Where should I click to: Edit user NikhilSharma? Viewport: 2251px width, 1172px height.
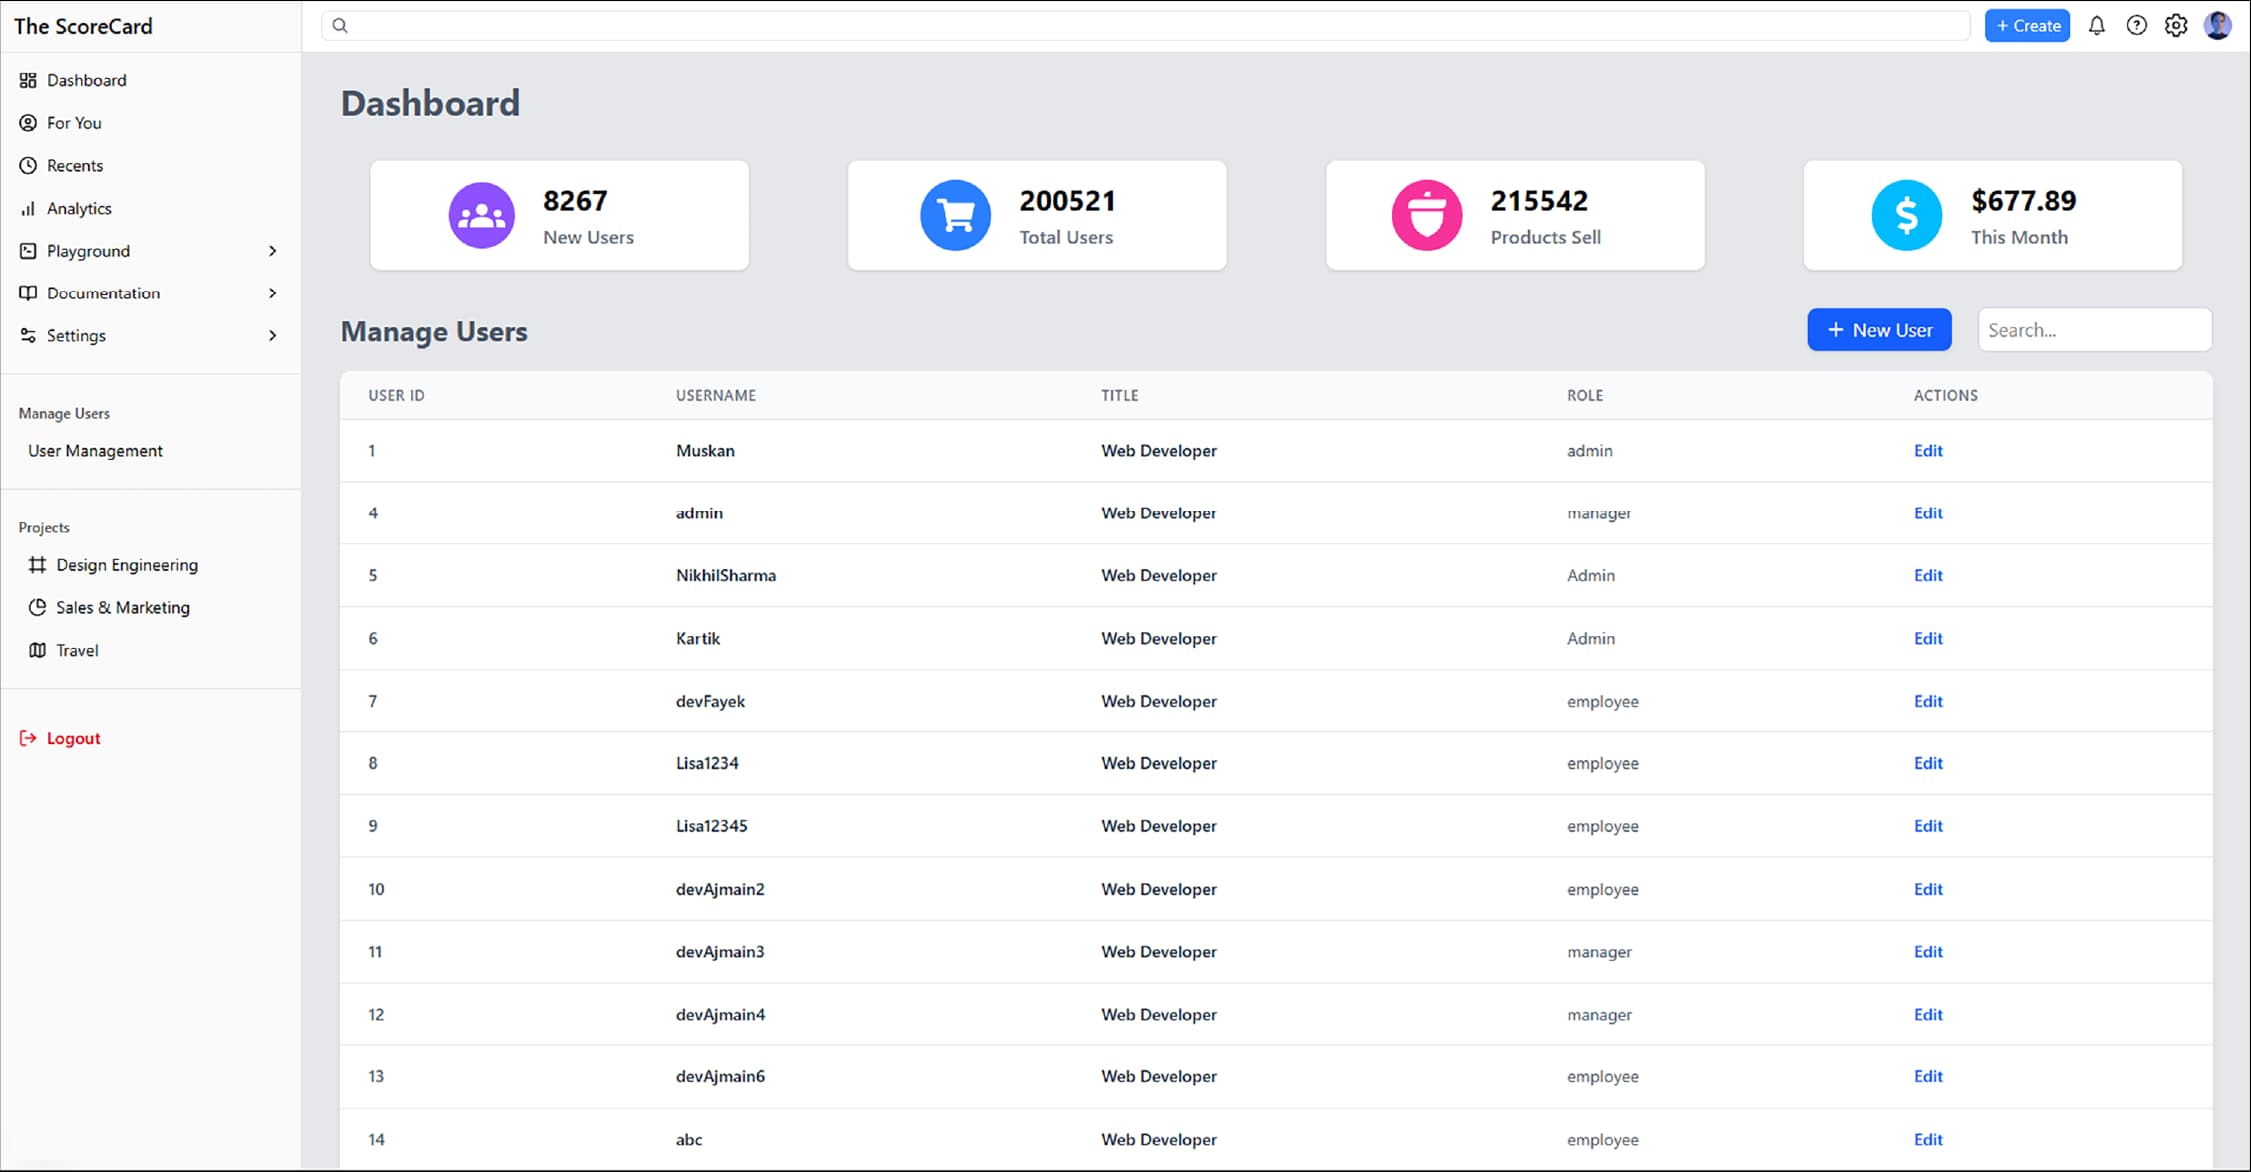(x=1928, y=575)
